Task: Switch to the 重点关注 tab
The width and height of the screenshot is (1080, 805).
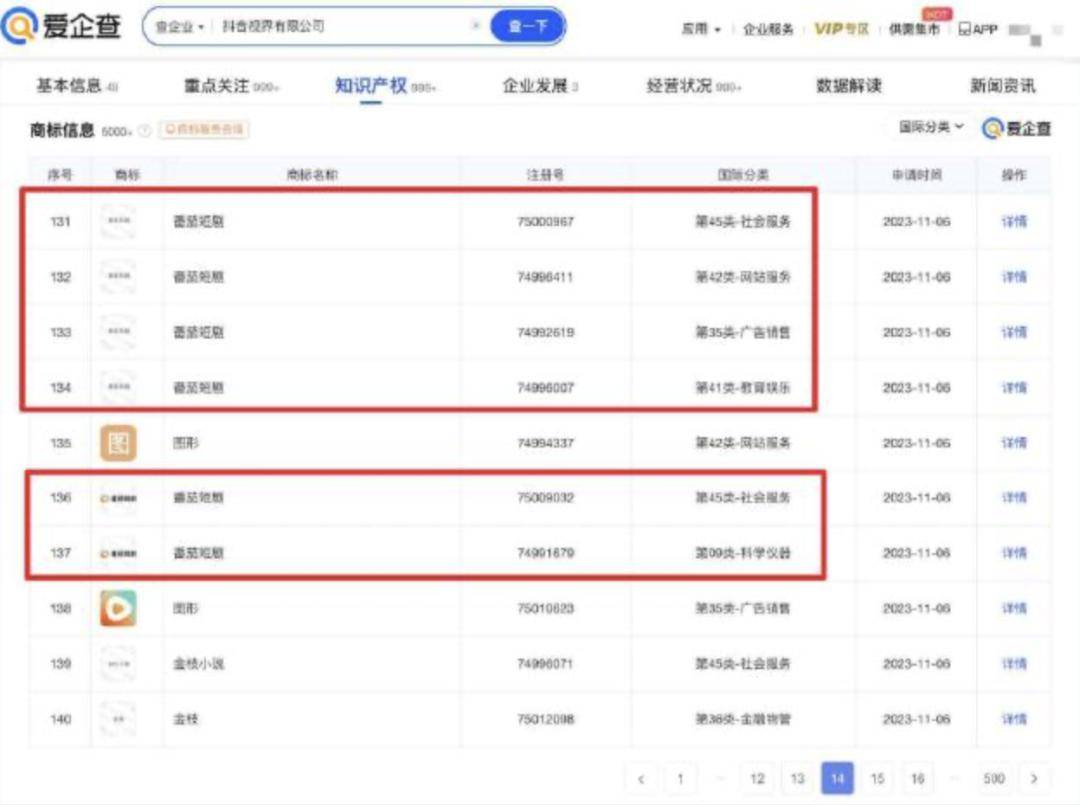Action: [230, 86]
